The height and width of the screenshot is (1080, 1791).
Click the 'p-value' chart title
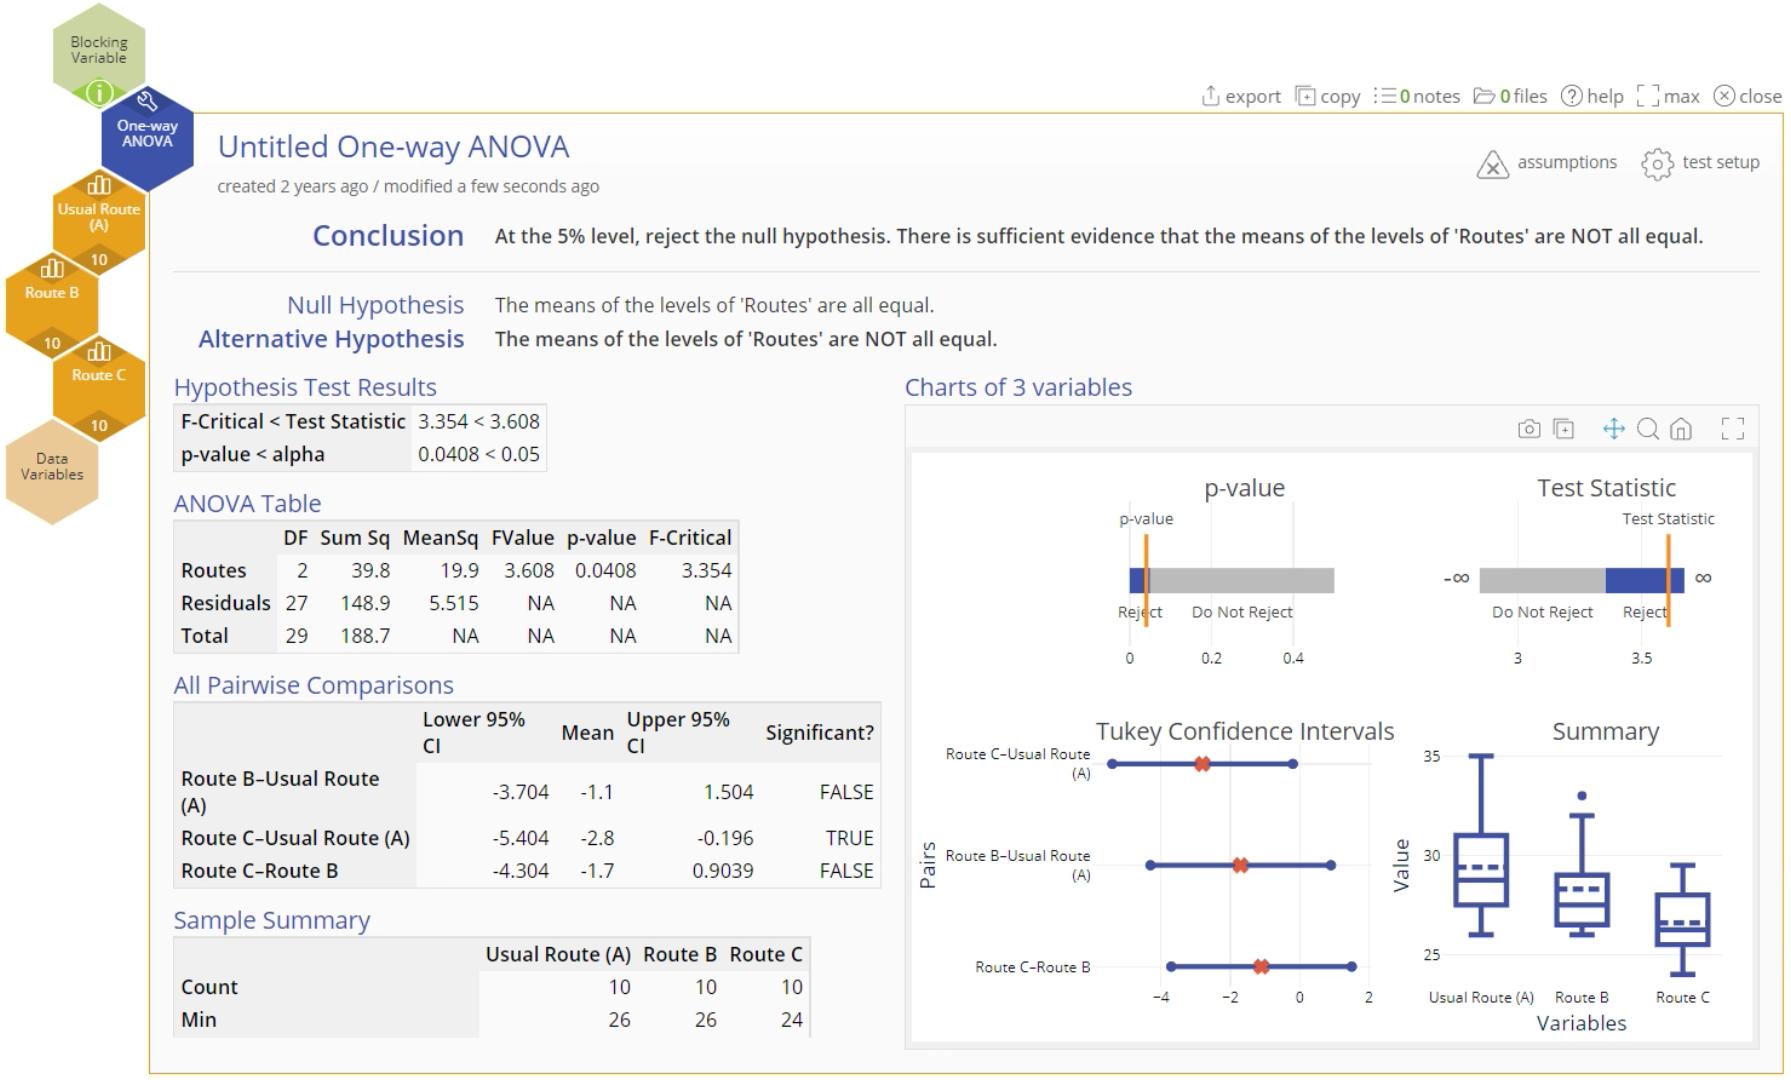pos(1245,488)
